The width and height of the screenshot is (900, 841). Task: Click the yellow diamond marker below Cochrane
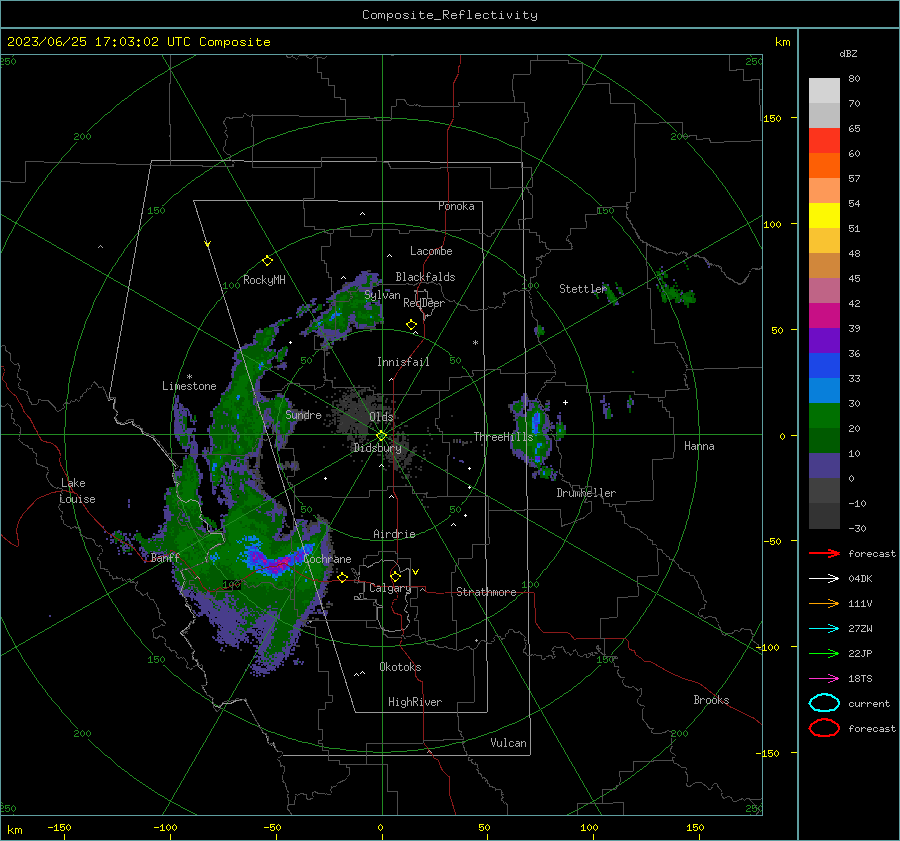click(342, 577)
